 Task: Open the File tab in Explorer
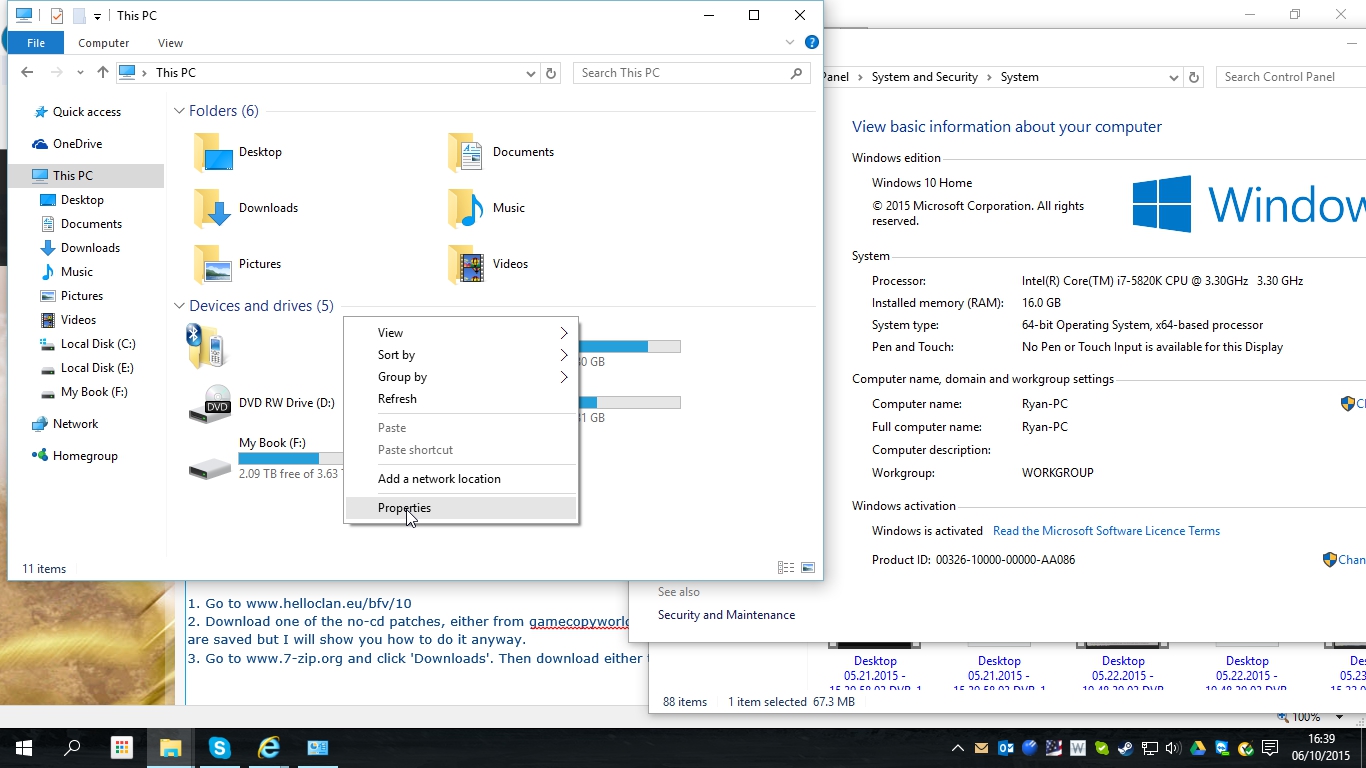(x=36, y=43)
